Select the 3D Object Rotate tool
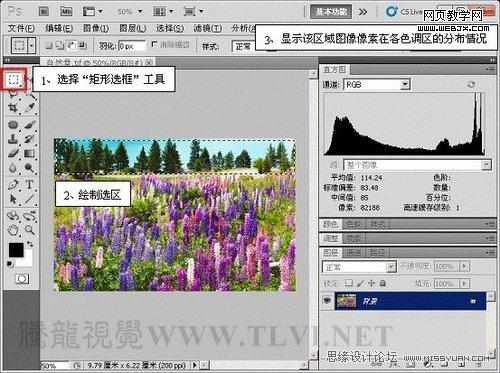This screenshot has height=373, width=500. [x=13, y=216]
